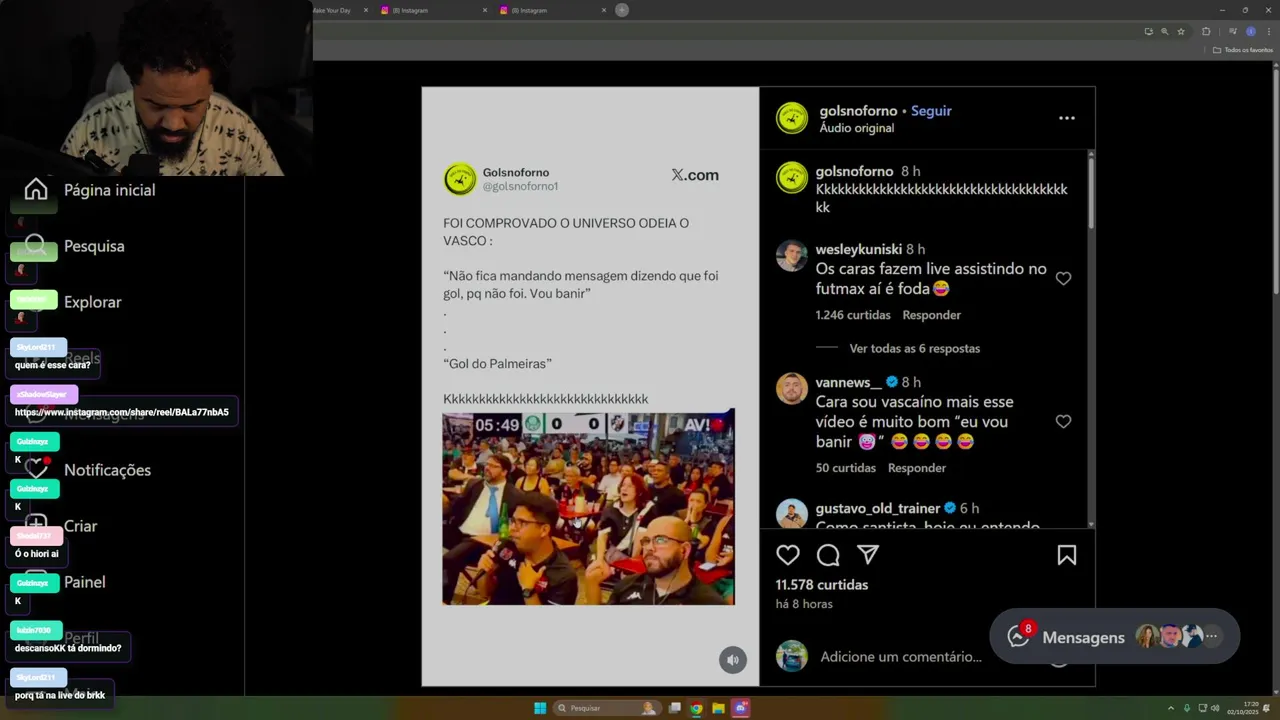Switch to the first Instagram tab

pos(431,10)
